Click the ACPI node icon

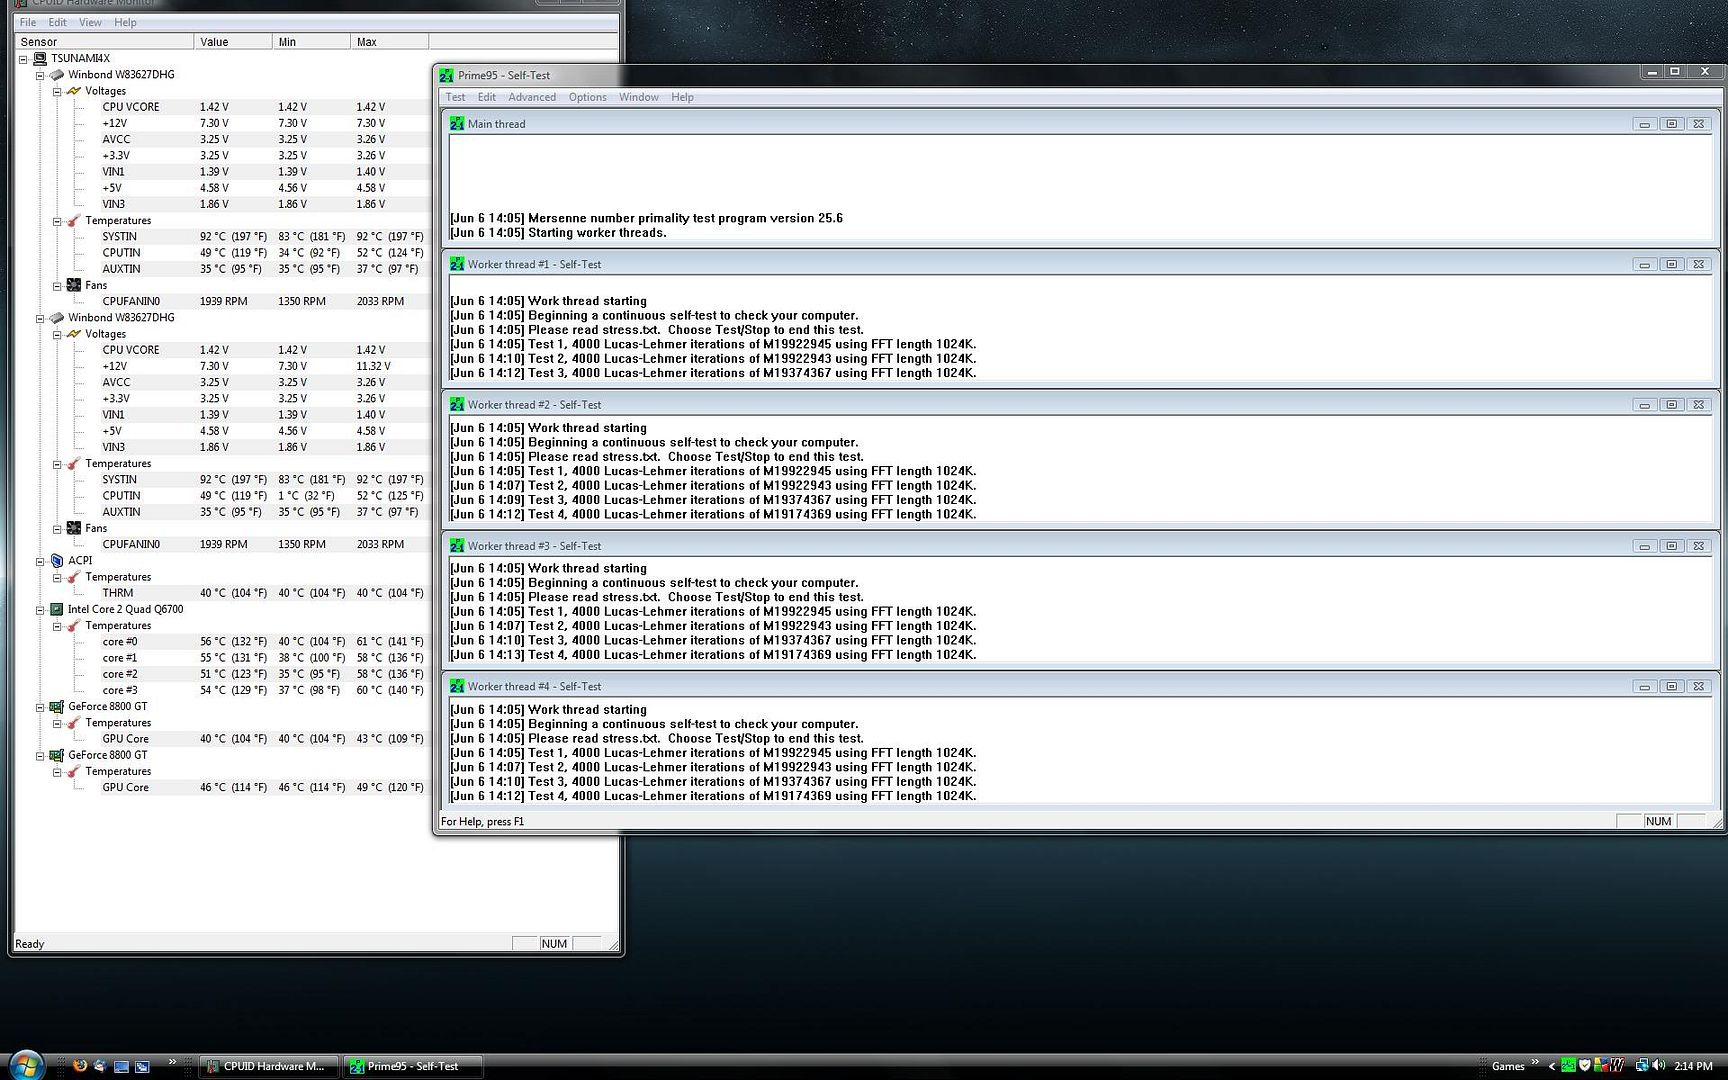[x=57, y=560]
